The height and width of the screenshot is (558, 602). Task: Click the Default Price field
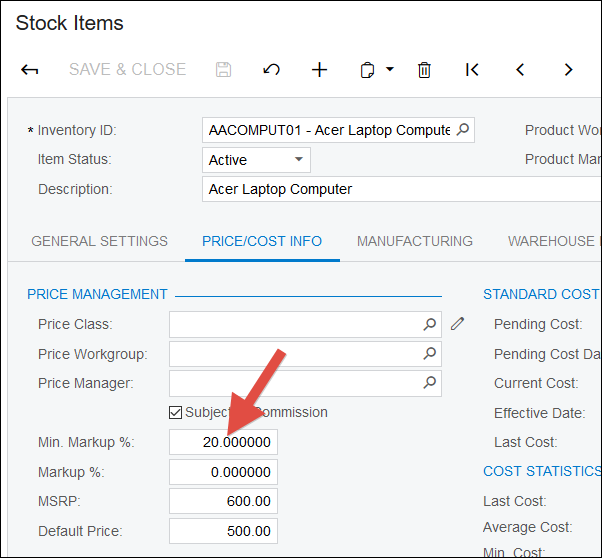(x=223, y=531)
